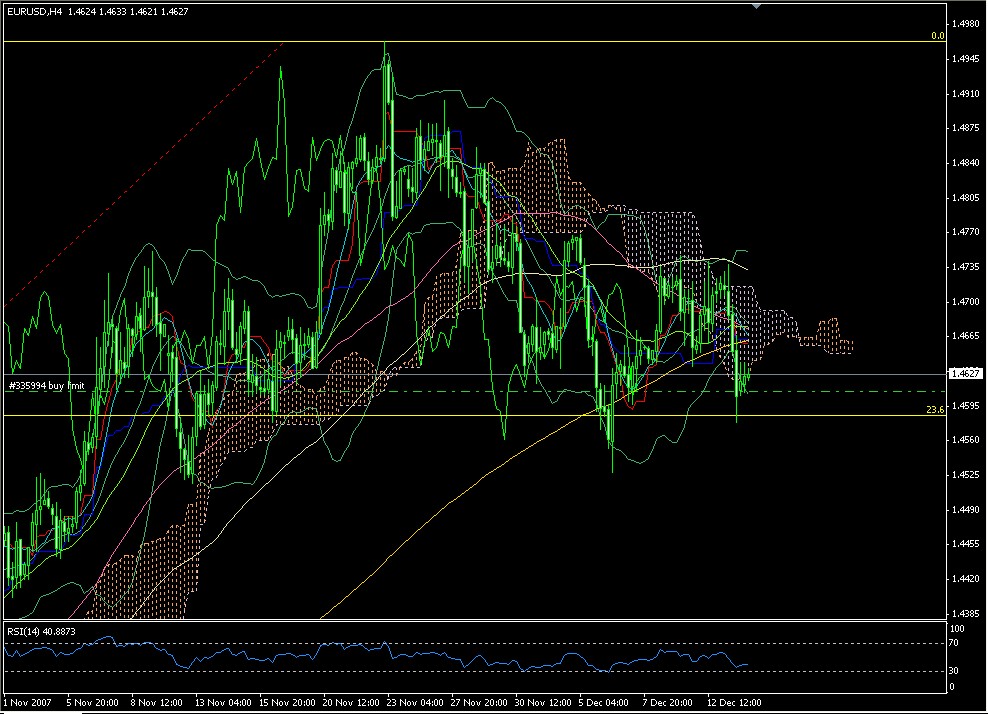Click the 5 Dec 04:00 time label

(x=604, y=702)
